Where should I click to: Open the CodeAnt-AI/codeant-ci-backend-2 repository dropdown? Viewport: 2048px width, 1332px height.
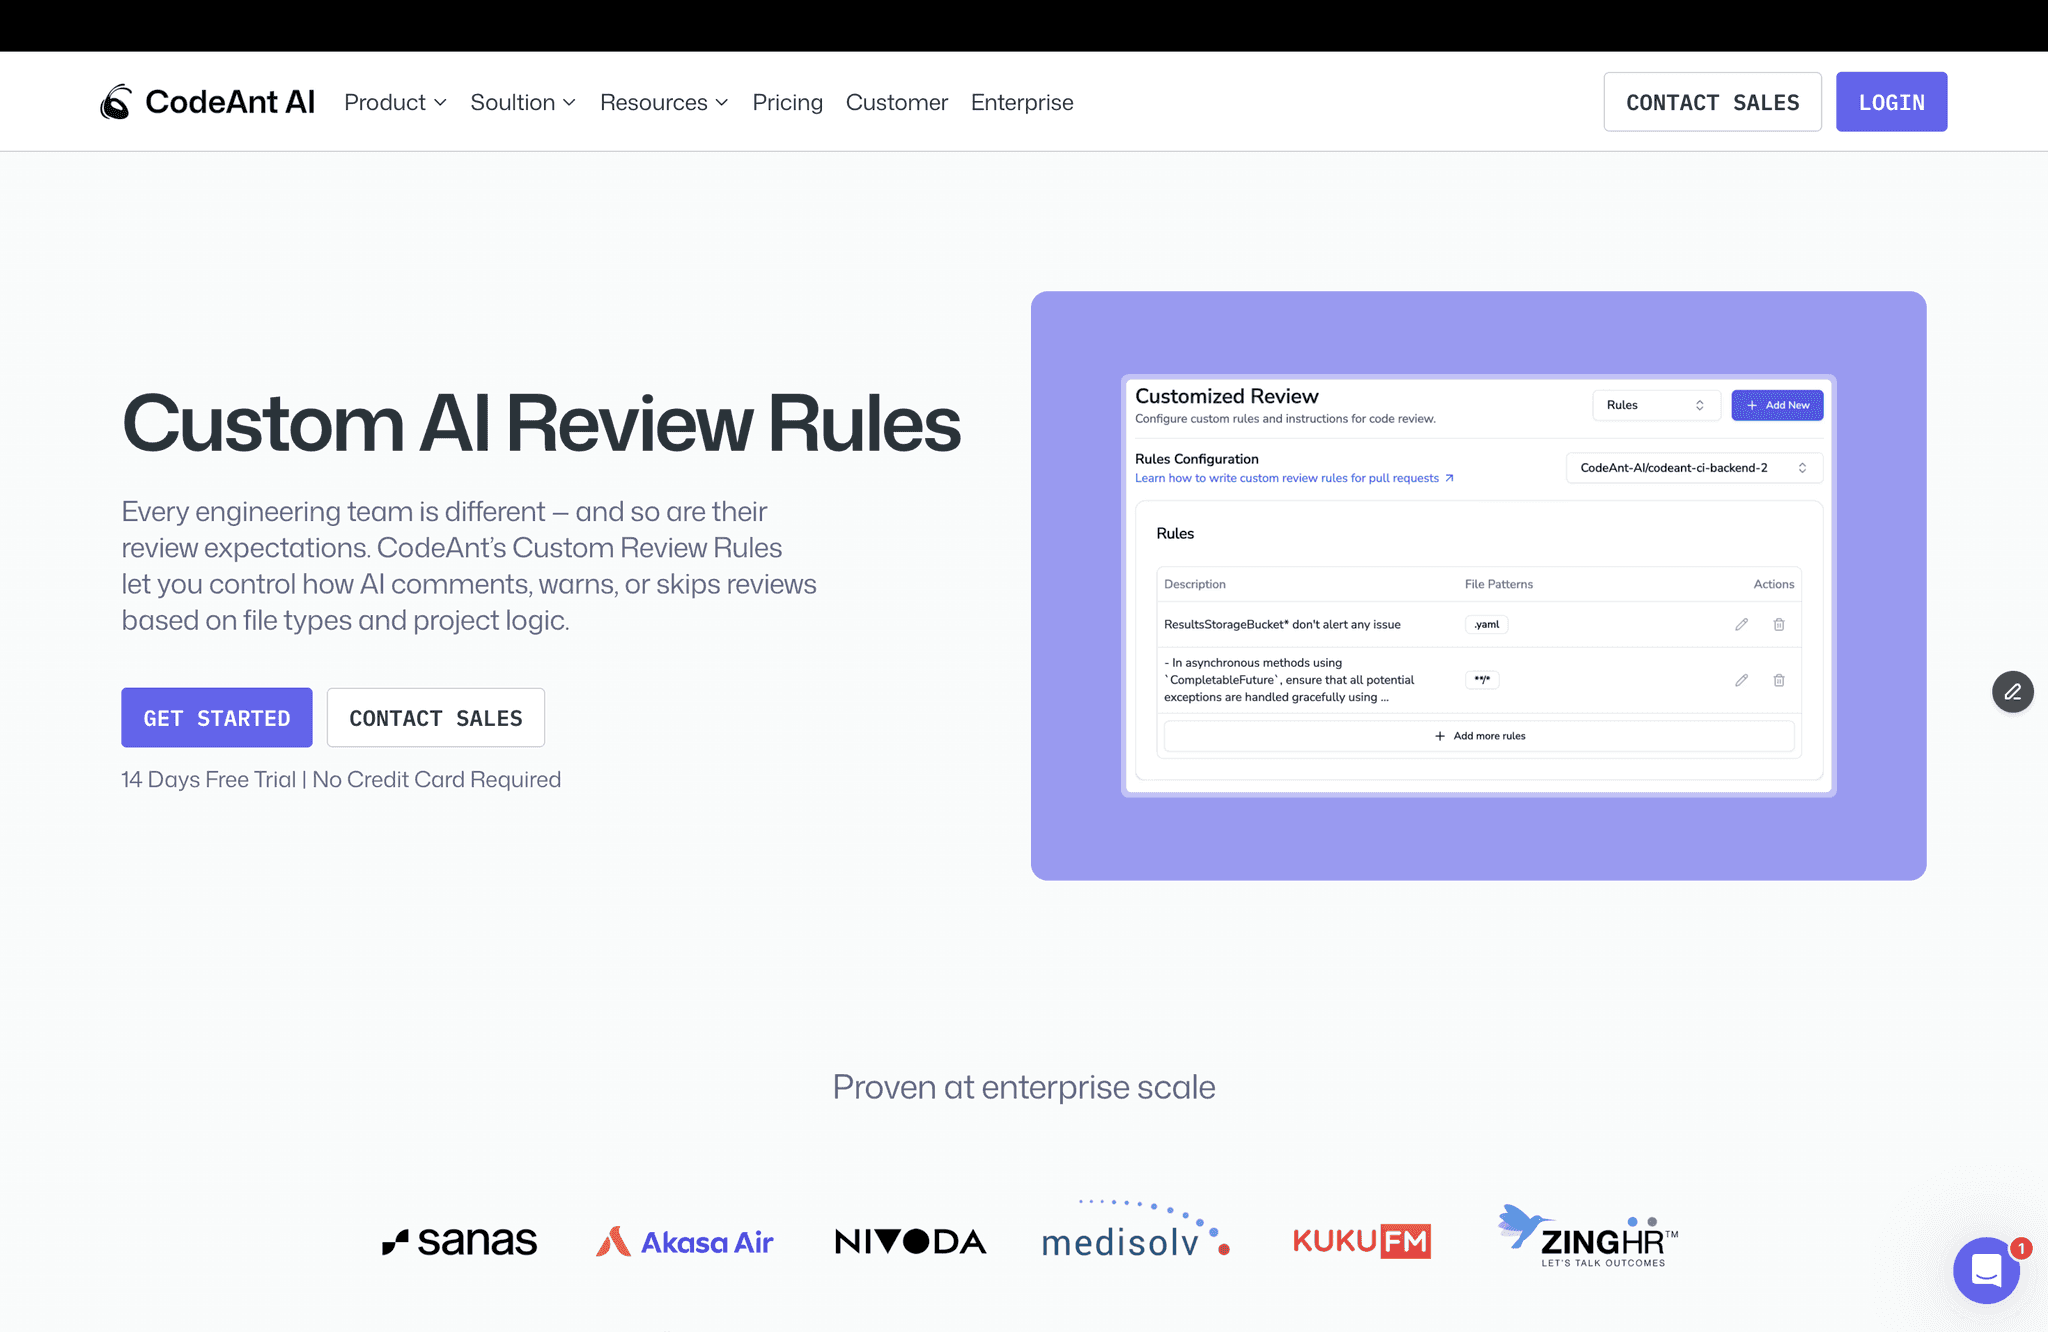tap(1692, 467)
